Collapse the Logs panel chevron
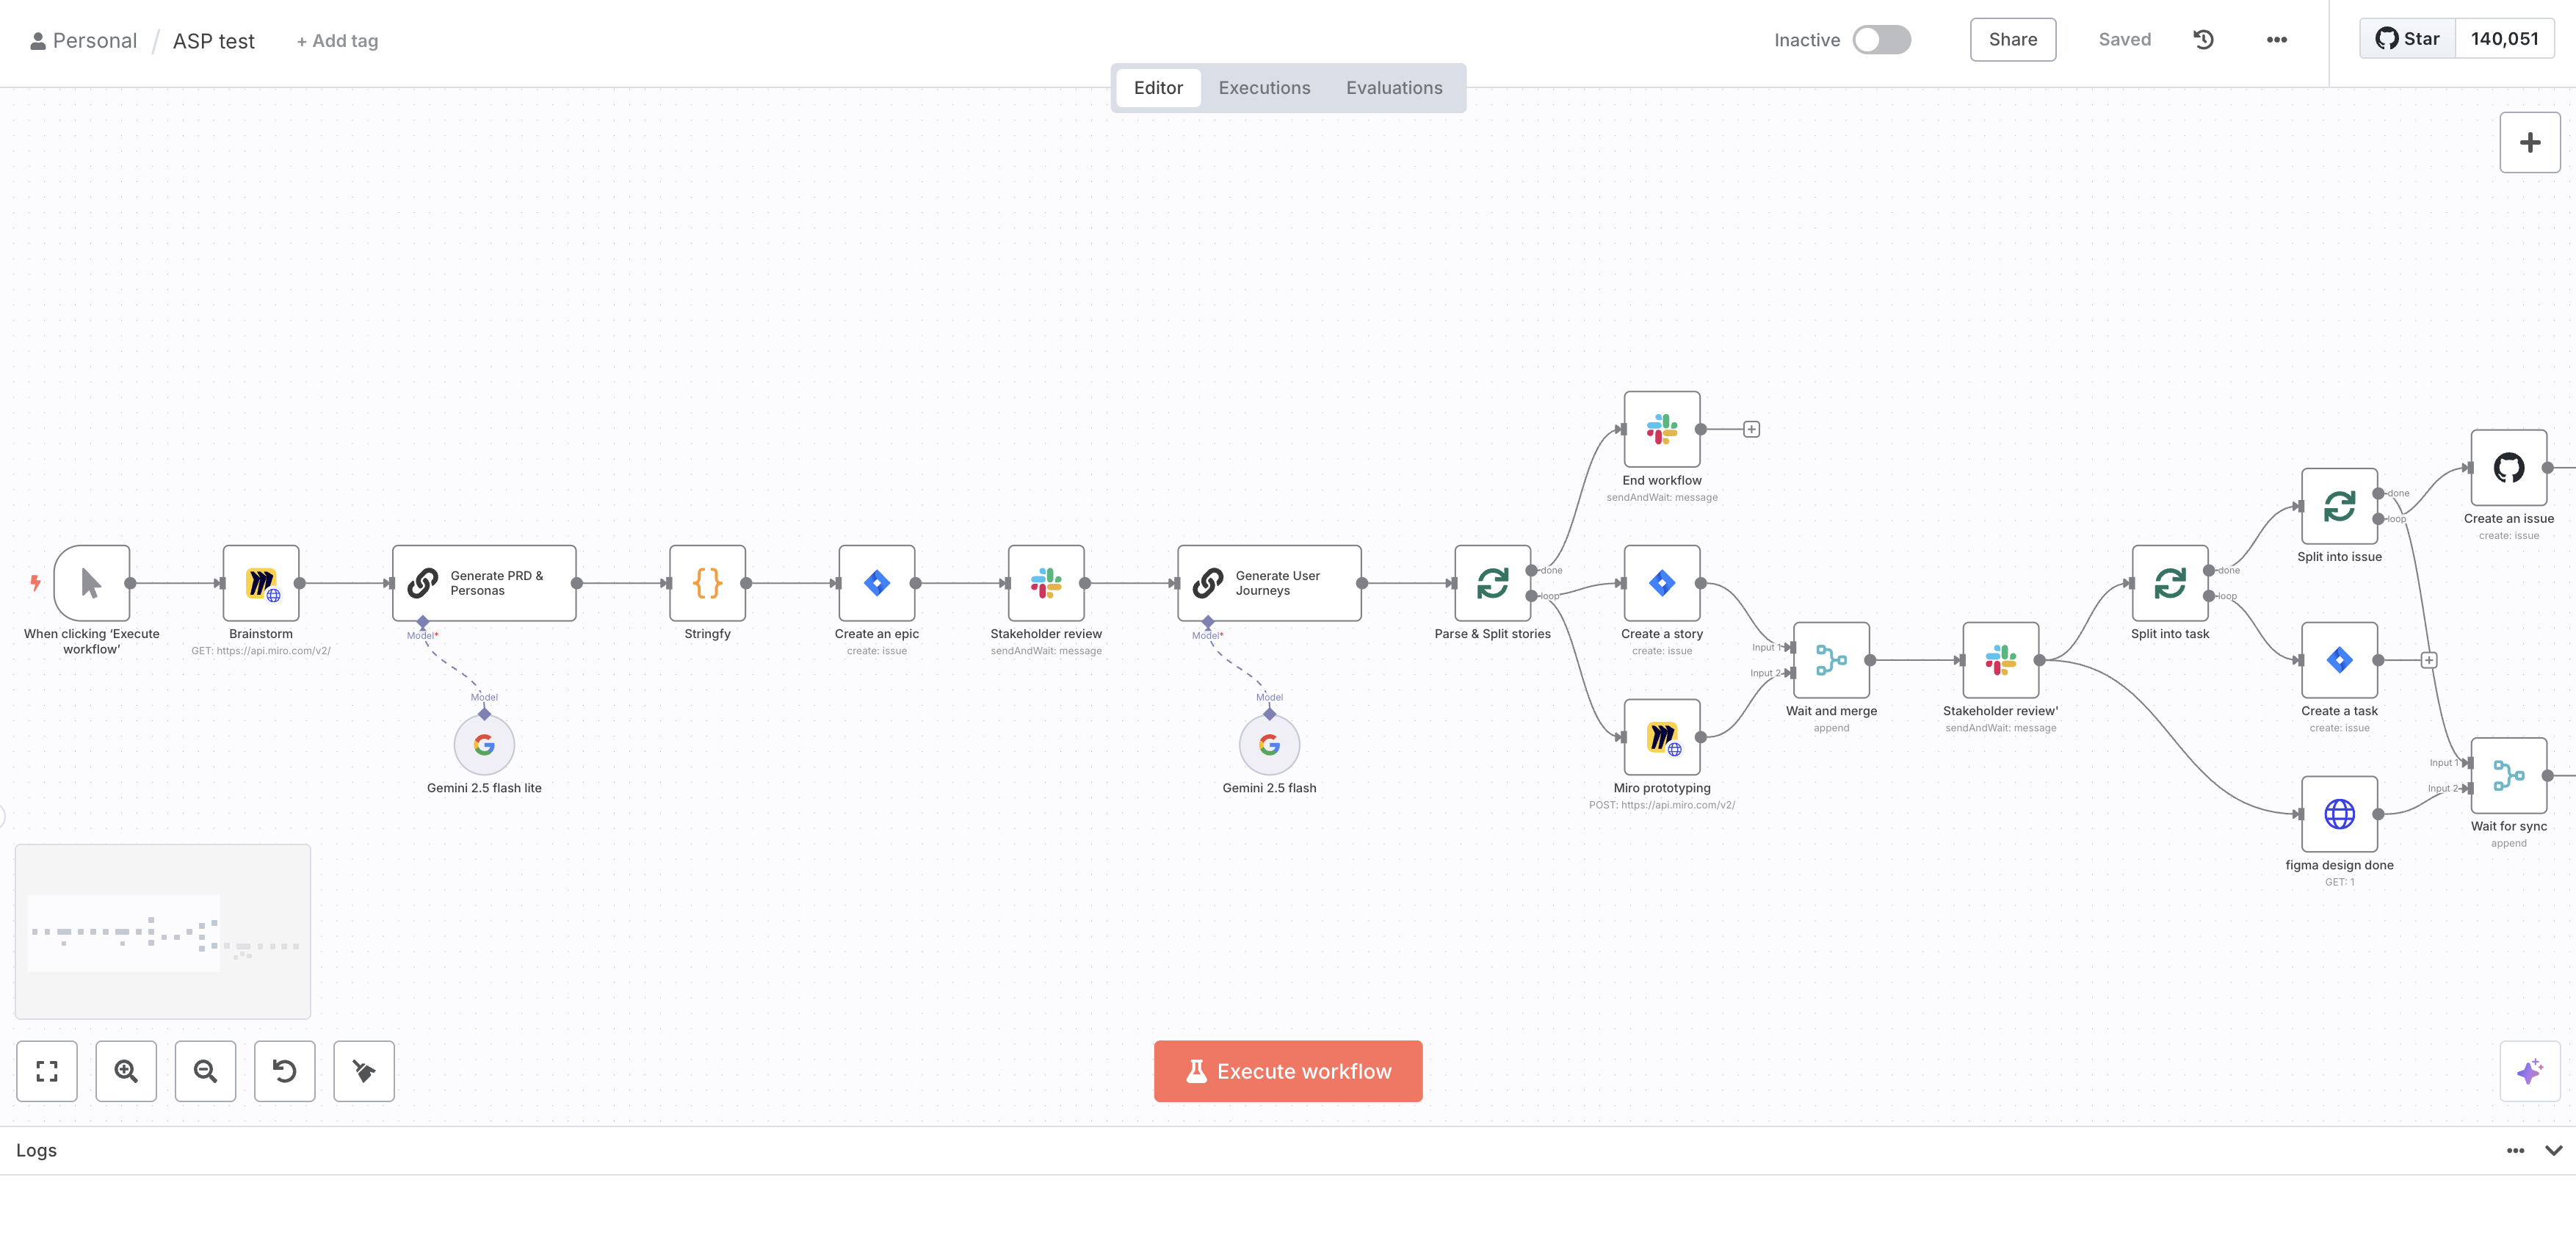 pos(2553,1150)
